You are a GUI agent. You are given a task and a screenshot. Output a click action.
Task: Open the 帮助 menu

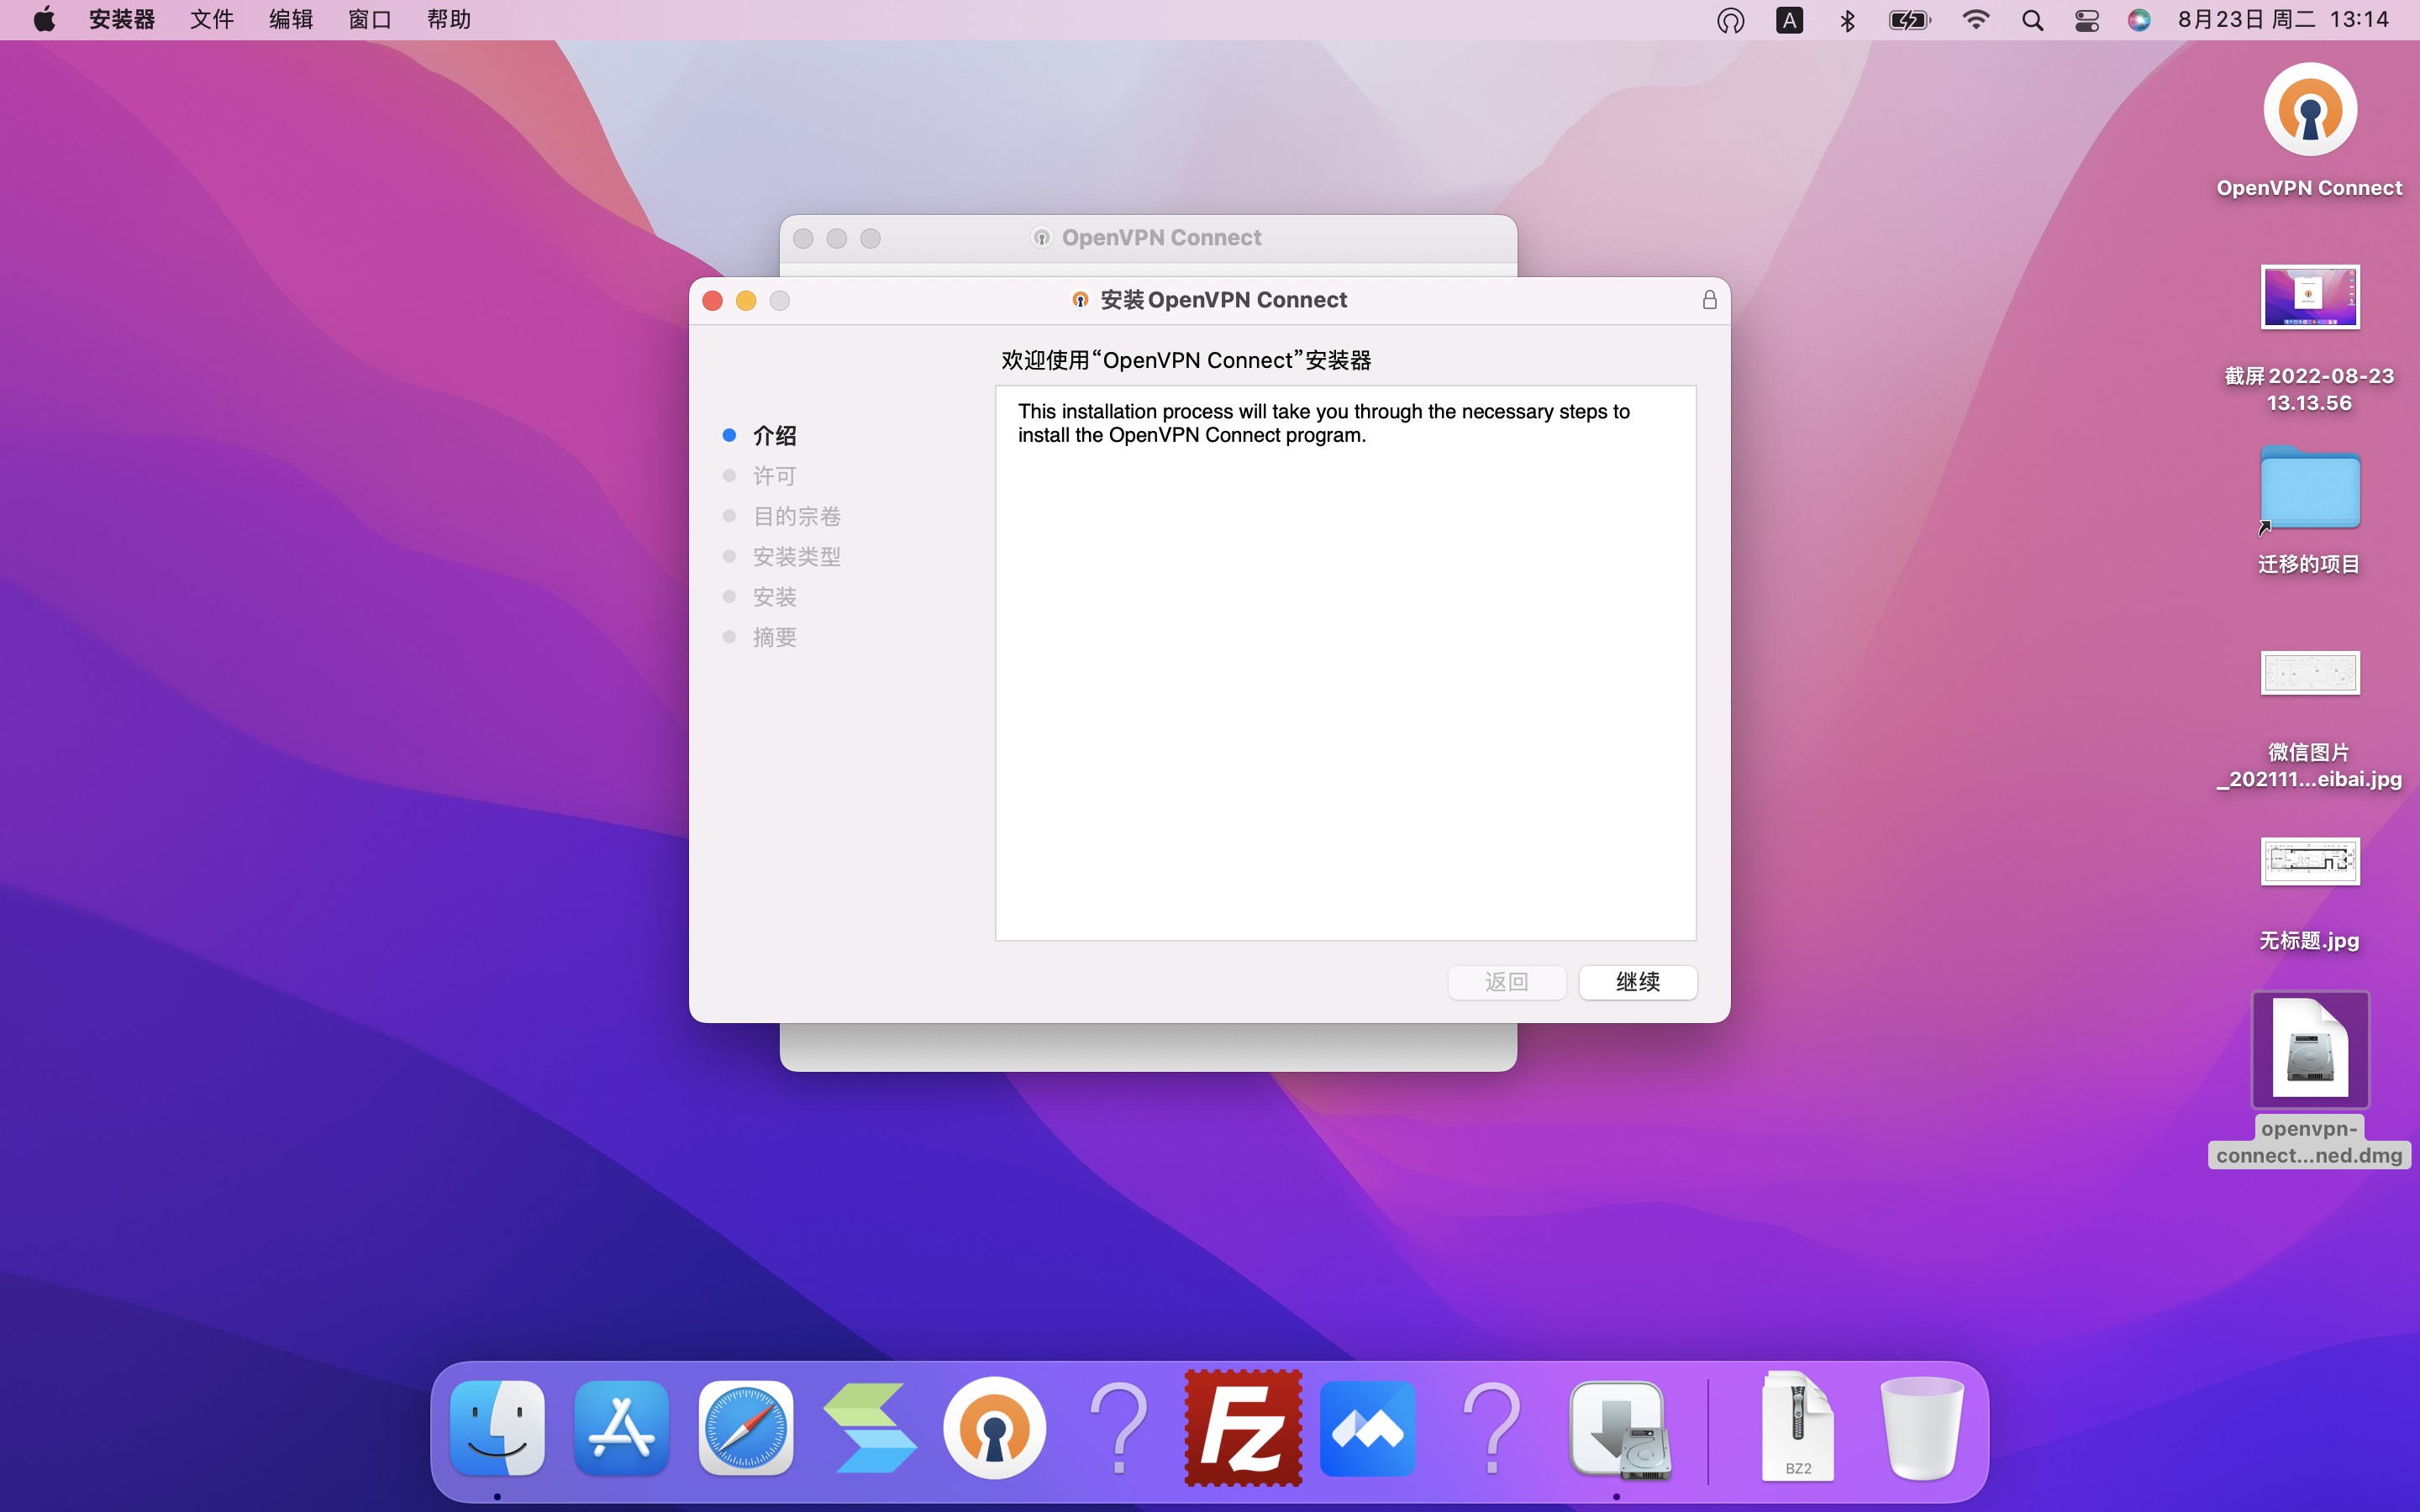coord(449,20)
